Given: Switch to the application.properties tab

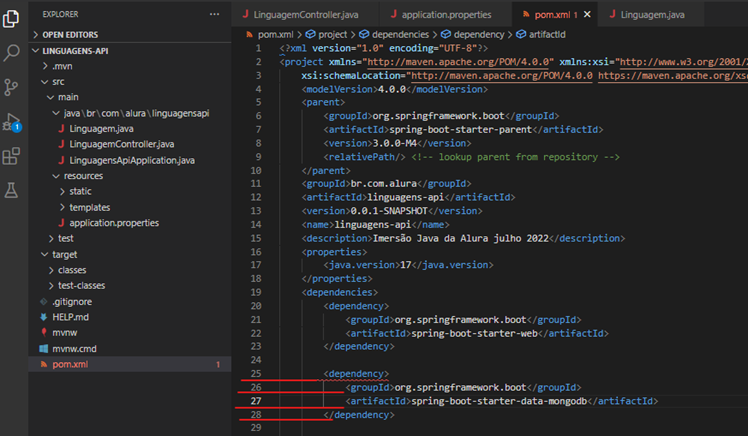Looking at the screenshot, I should click(446, 14).
